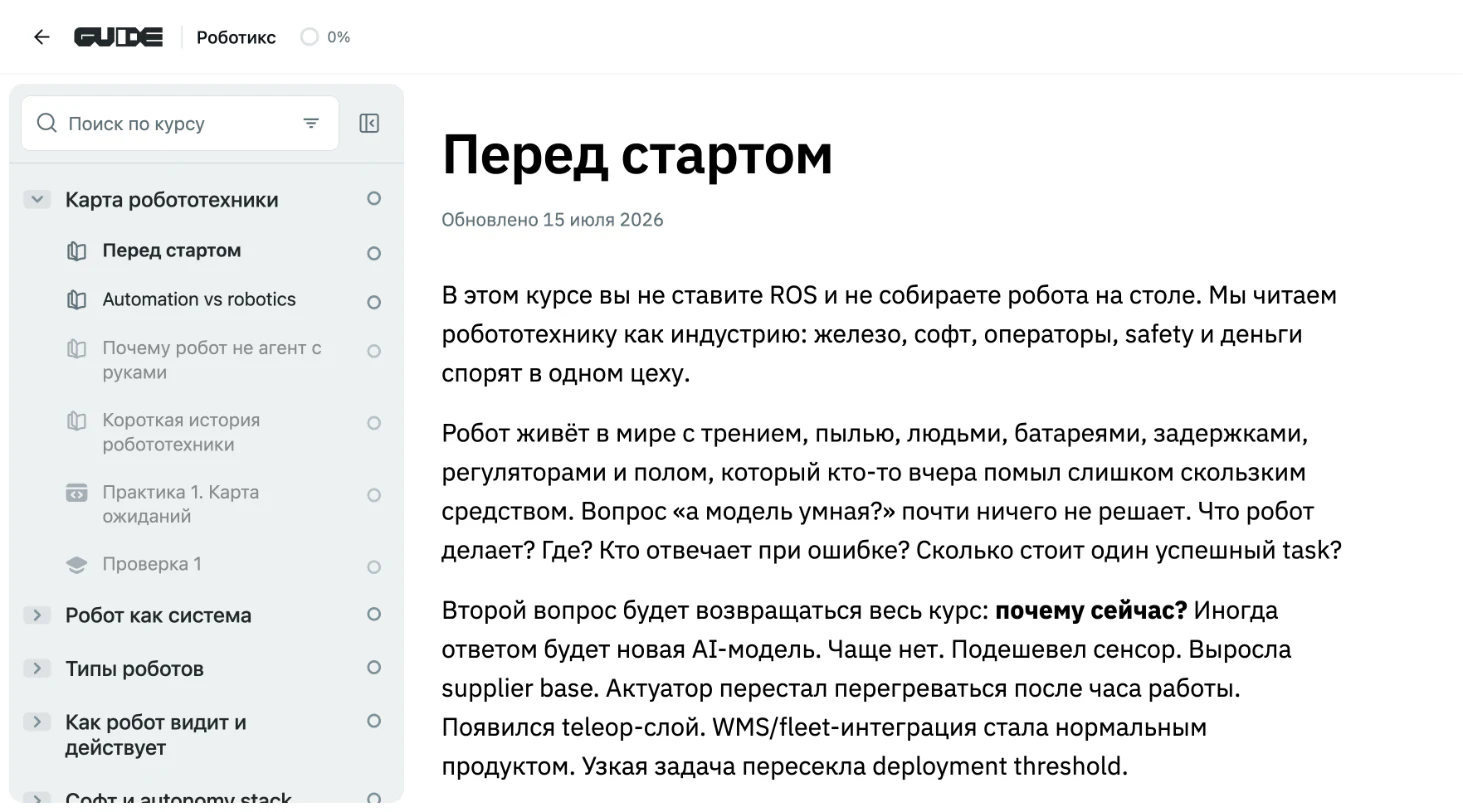Click the Обновлено 15 июля 2026 date
The height and width of the screenshot is (812, 1463).
(552, 220)
